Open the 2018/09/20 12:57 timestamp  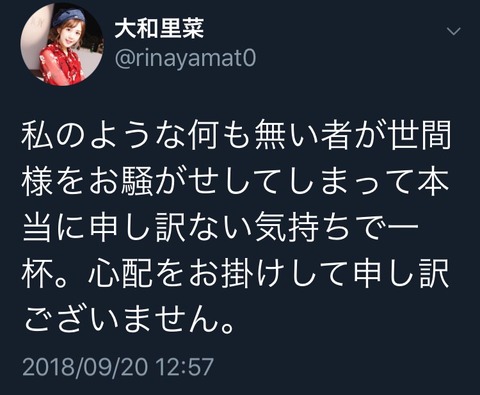click(118, 367)
